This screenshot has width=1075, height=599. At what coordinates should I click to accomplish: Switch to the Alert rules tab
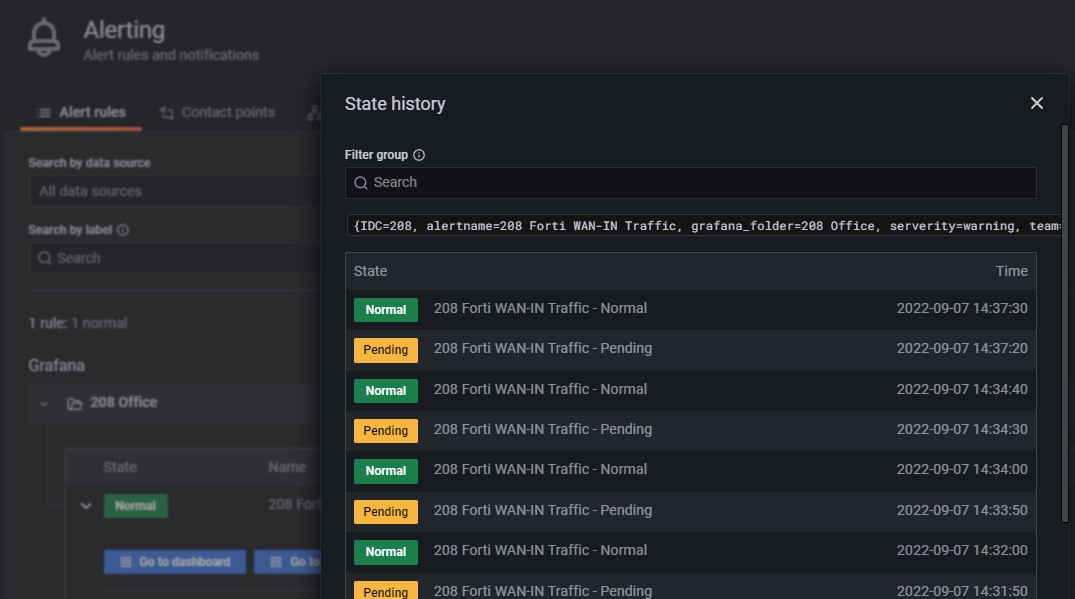[81, 112]
